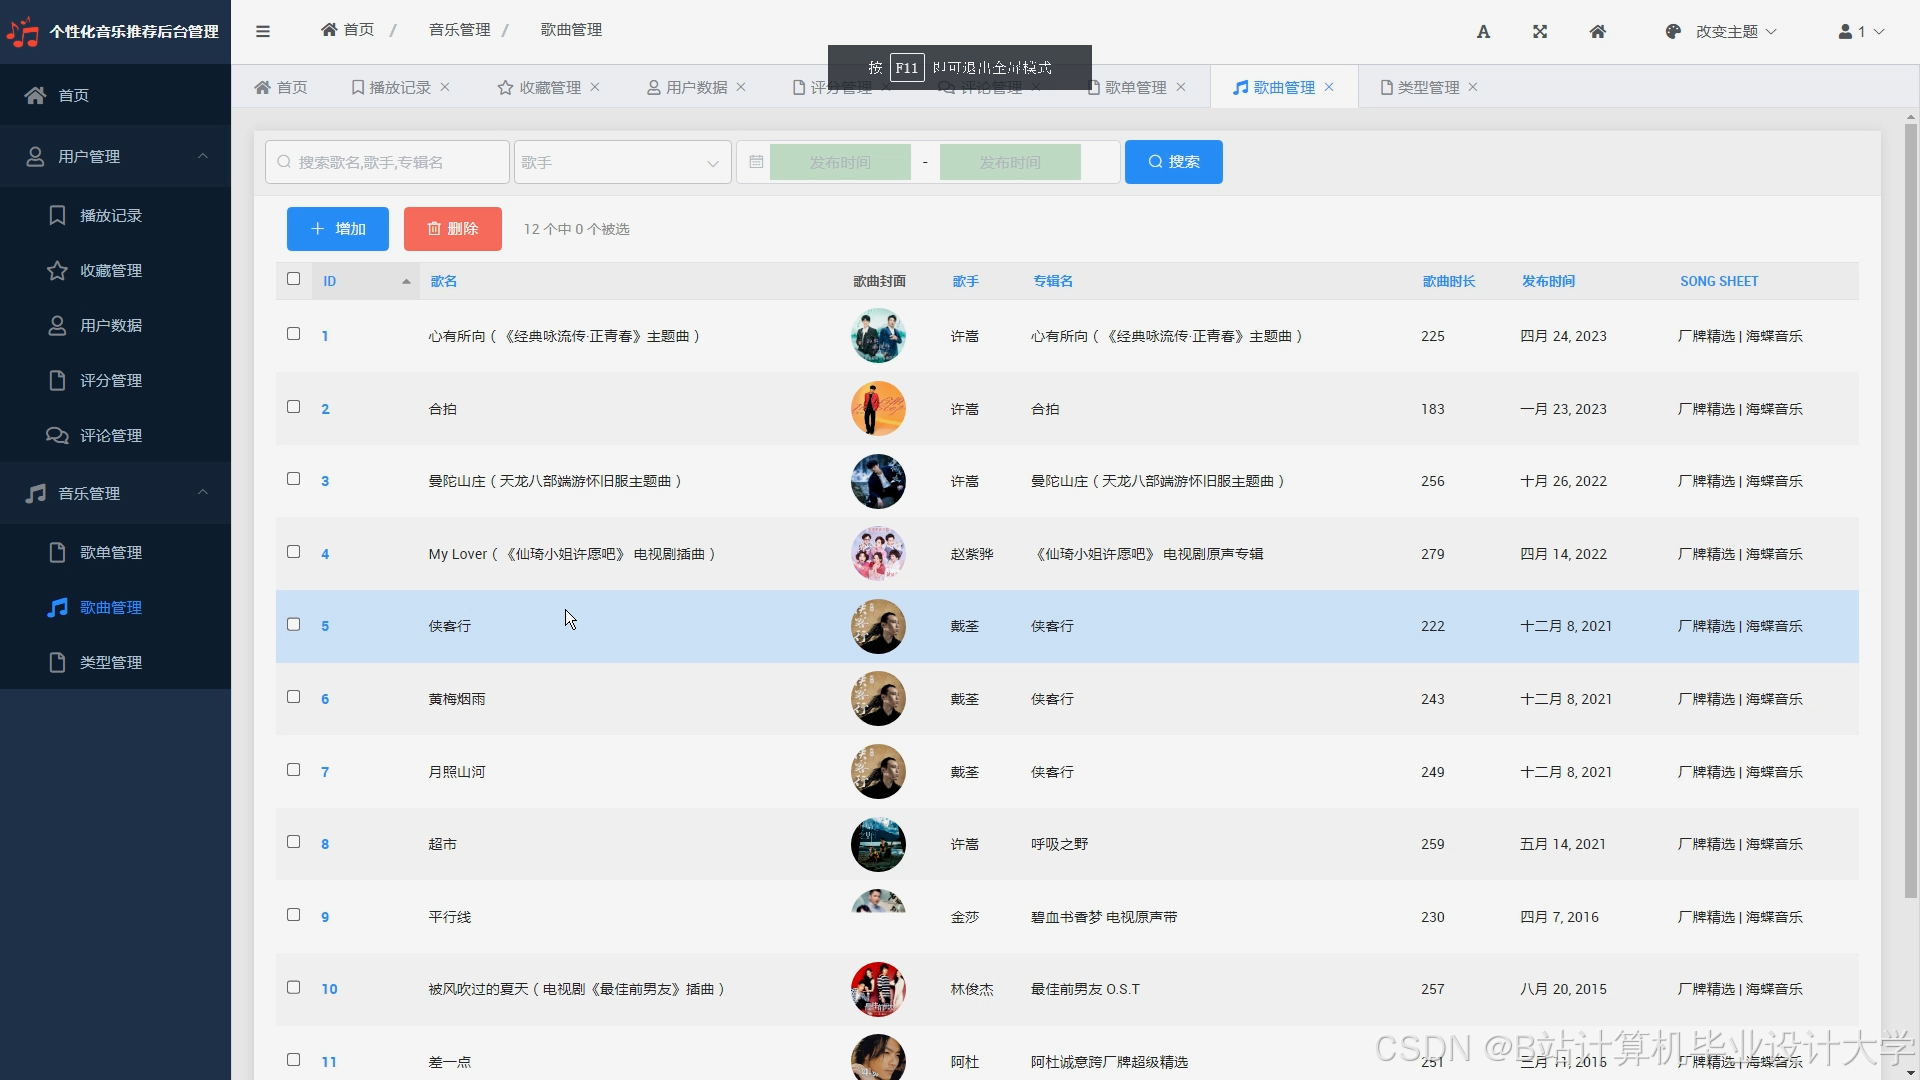Click the 增加 add button
The image size is (1920, 1080).
point(337,229)
